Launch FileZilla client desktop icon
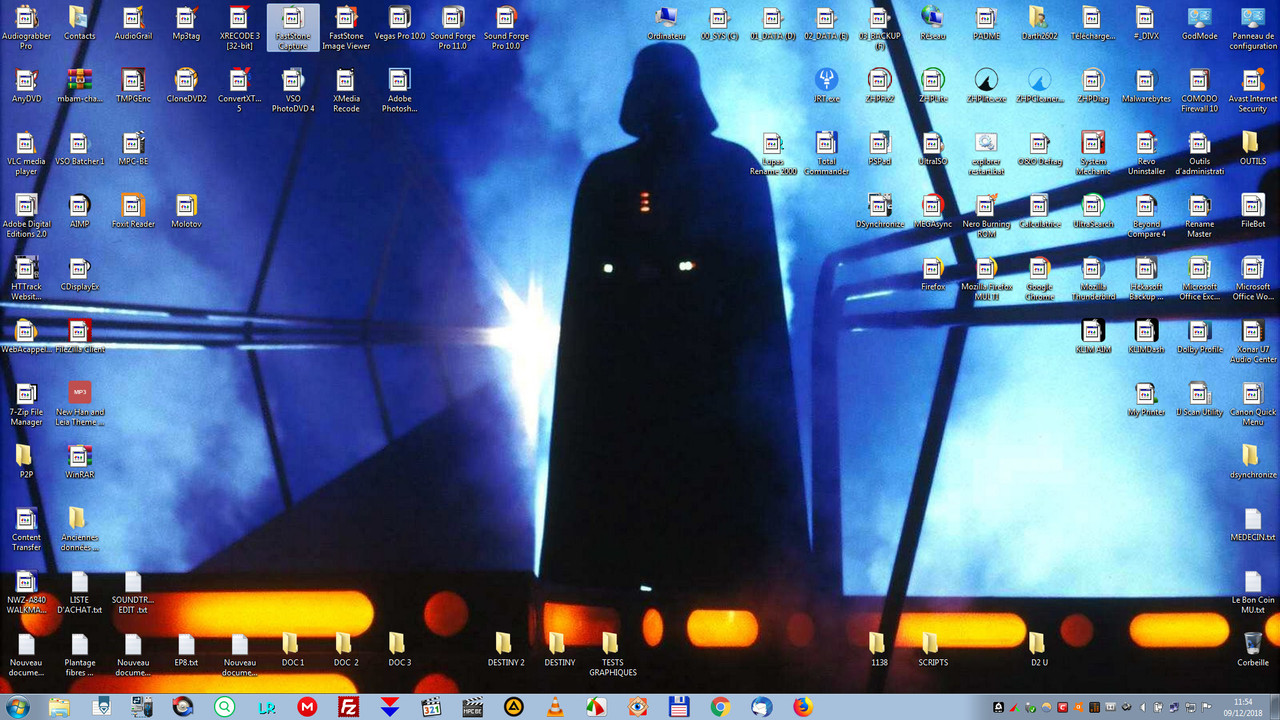 (x=79, y=336)
